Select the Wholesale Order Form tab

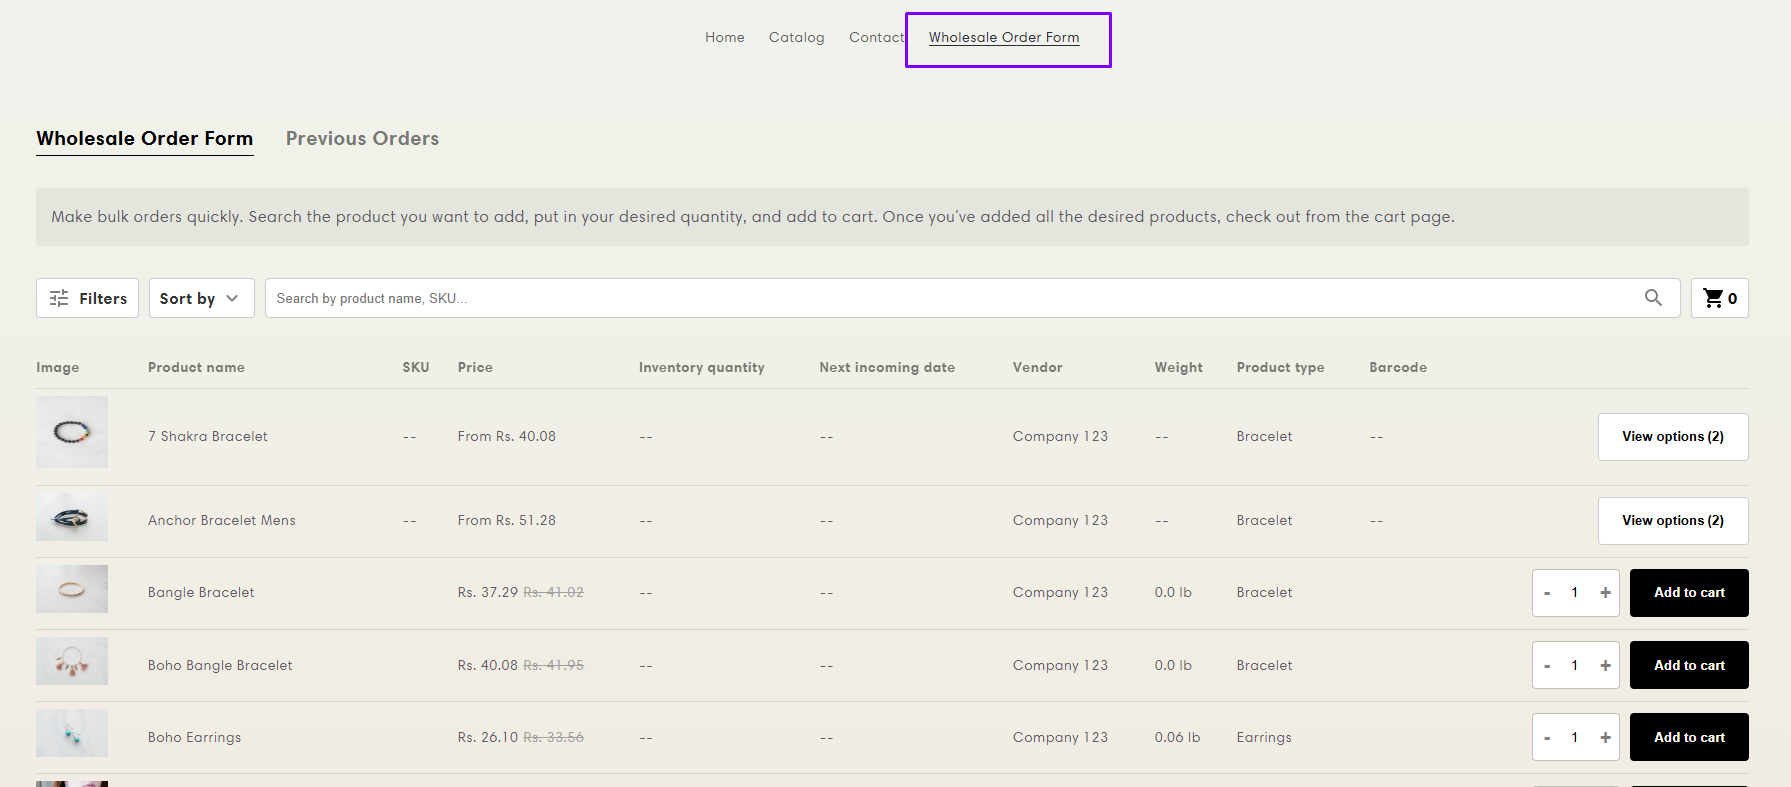coord(145,139)
